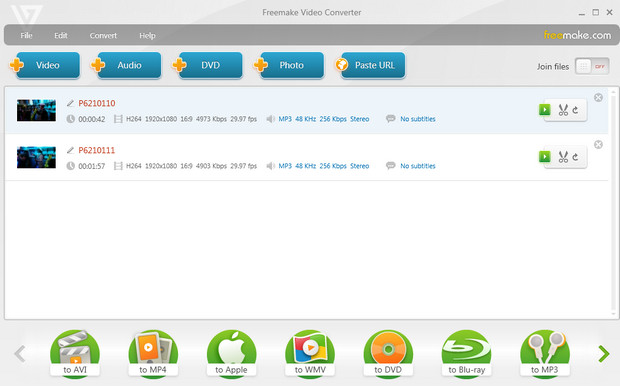Screen dimensions: 620x386
Task: Open subtitles options for P6210110
Action: point(418,119)
